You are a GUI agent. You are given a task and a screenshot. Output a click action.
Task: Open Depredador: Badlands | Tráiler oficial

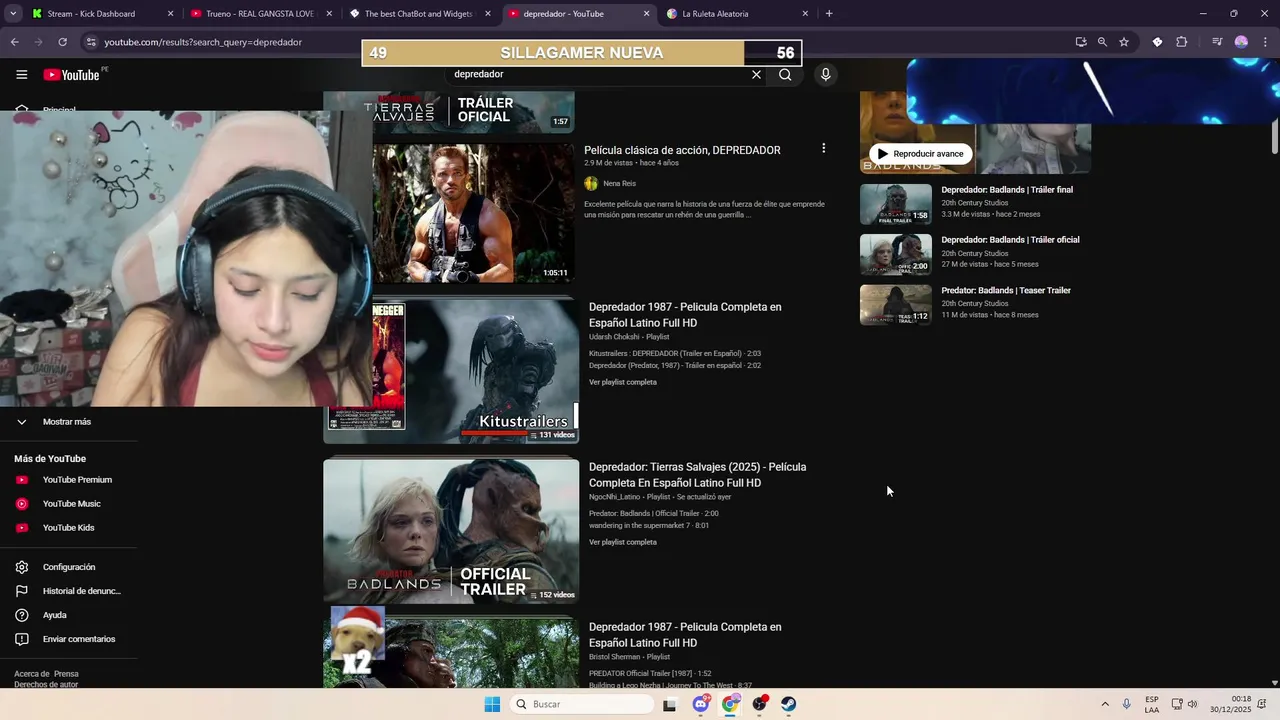pos(1010,240)
